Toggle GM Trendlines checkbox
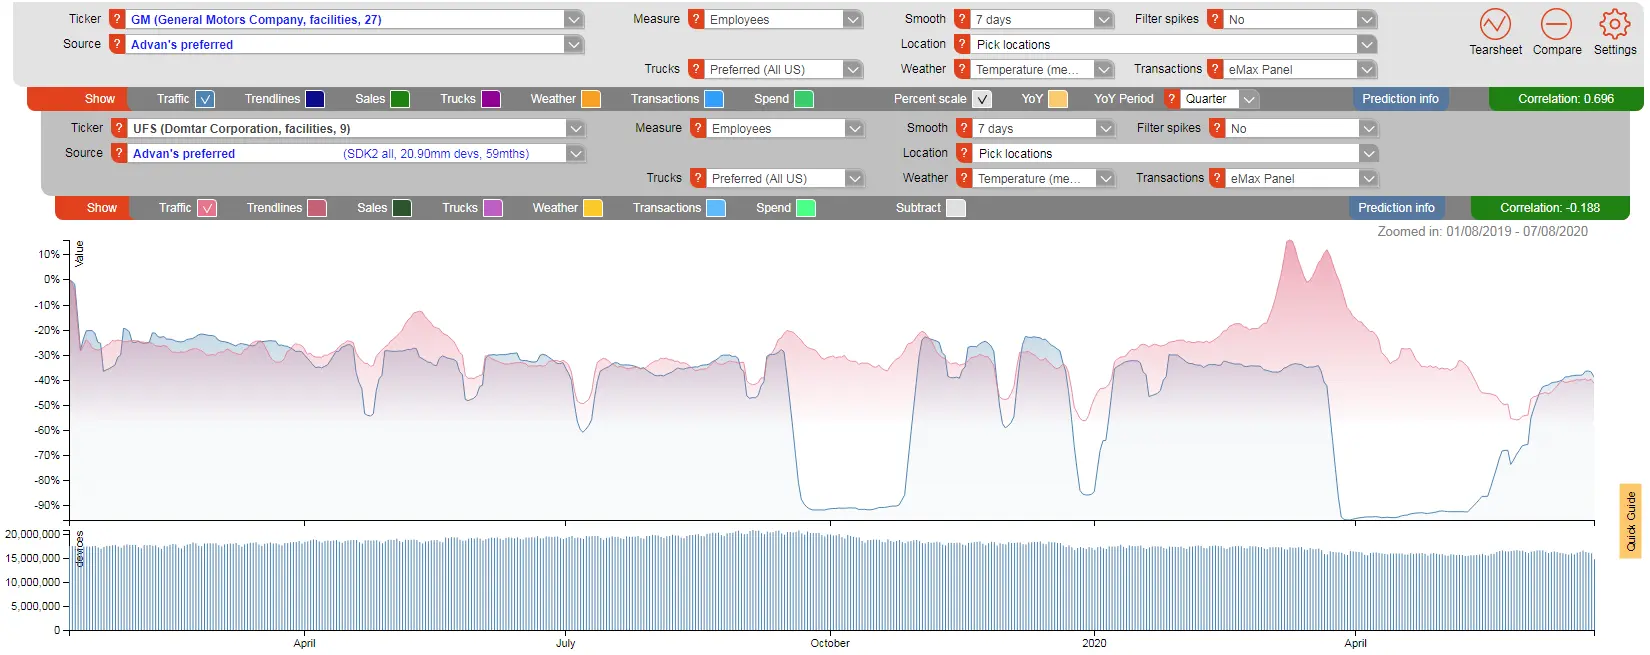This screenshot has height=655, width=1650. point(315,99)
